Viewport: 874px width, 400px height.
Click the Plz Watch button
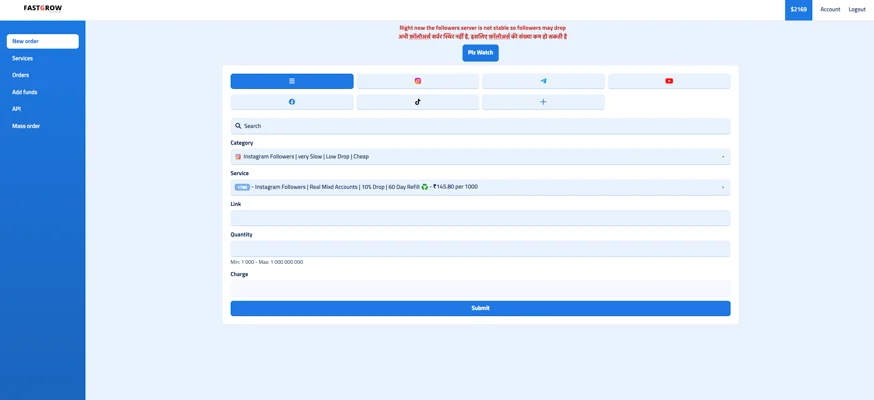pyautogui.click(x=480, y=53)
